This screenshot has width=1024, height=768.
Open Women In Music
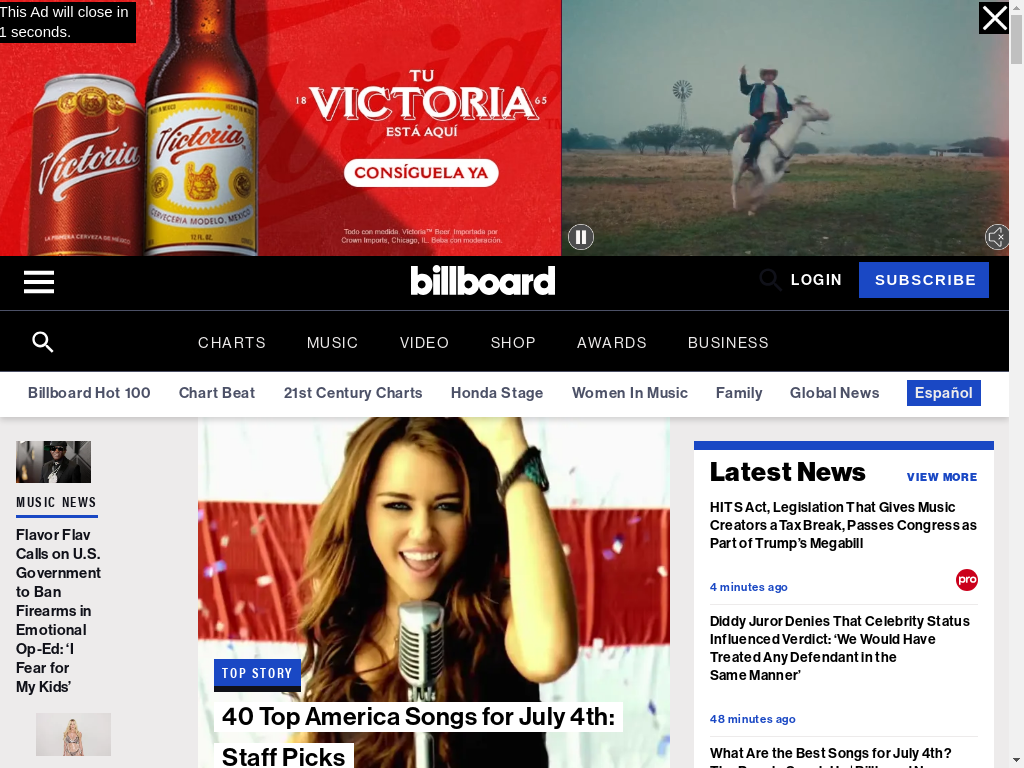630,393
